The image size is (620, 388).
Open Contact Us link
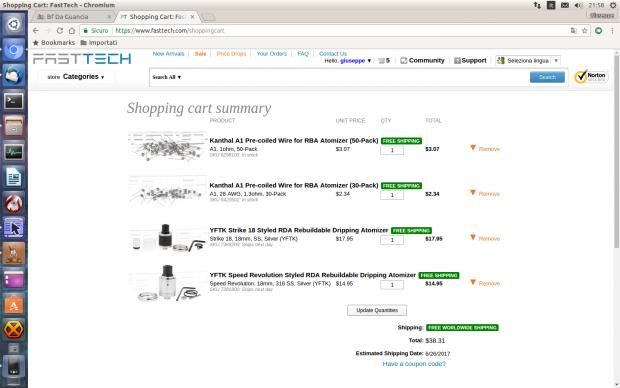tap(333, 53)
